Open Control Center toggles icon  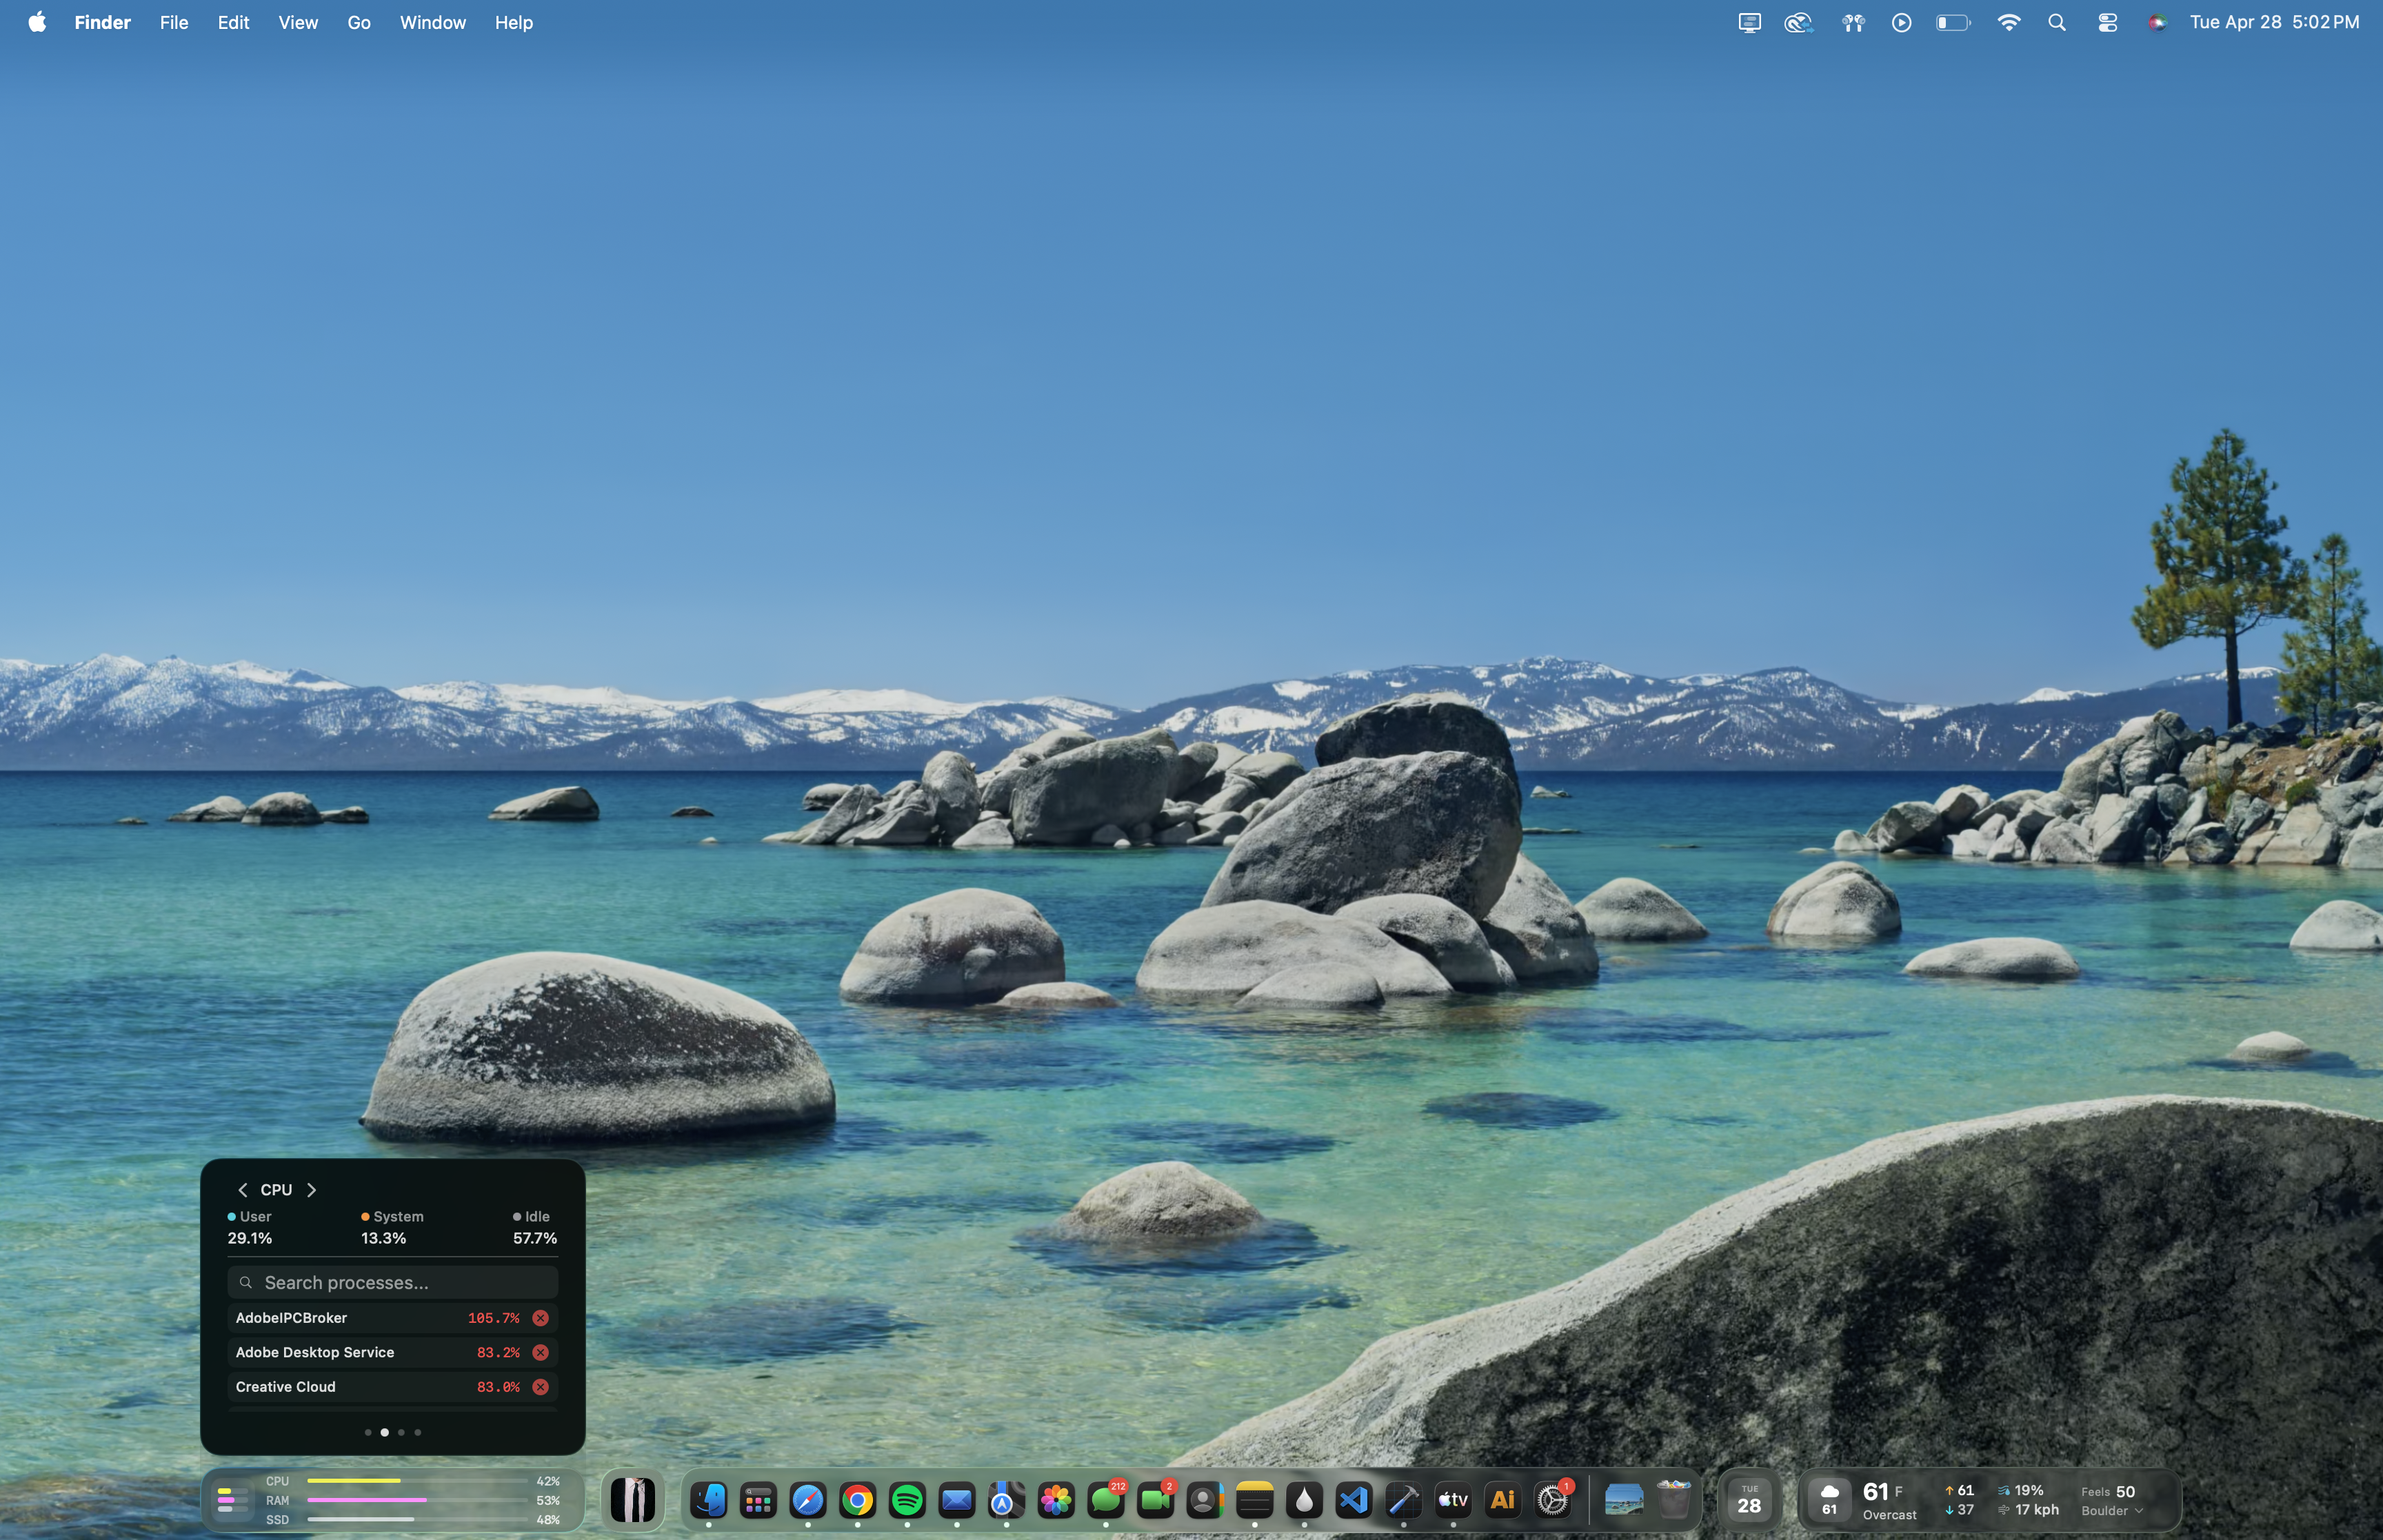[2107, 22]
